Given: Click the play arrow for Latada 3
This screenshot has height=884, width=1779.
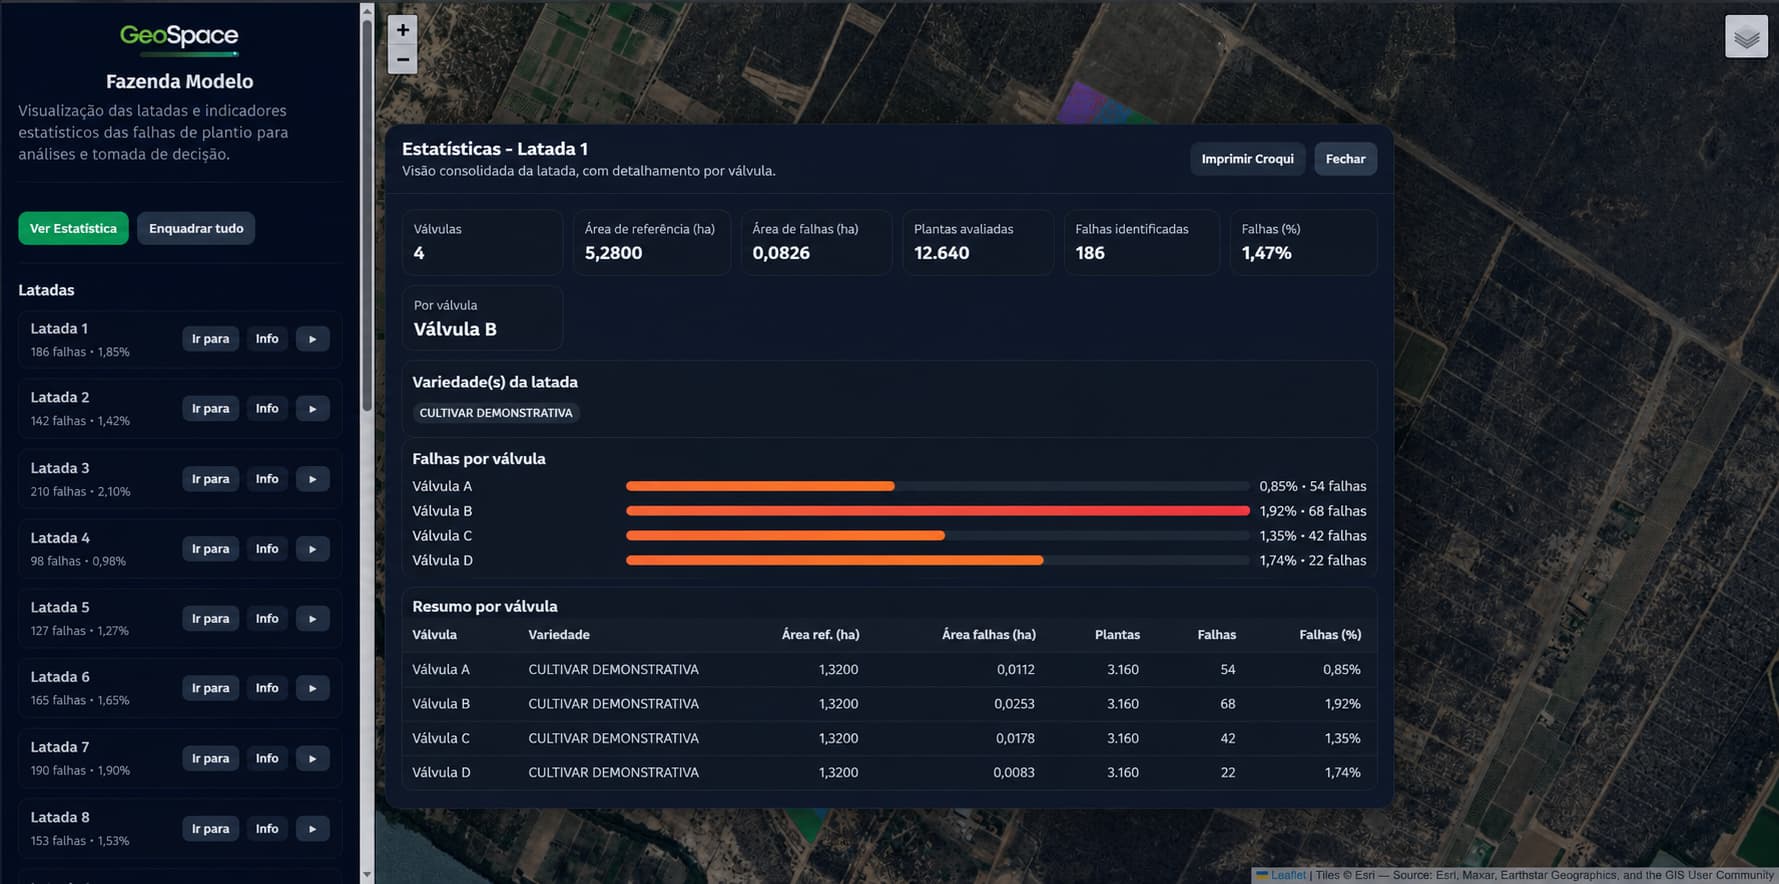Looking at the screenshot, I should 313,479.
